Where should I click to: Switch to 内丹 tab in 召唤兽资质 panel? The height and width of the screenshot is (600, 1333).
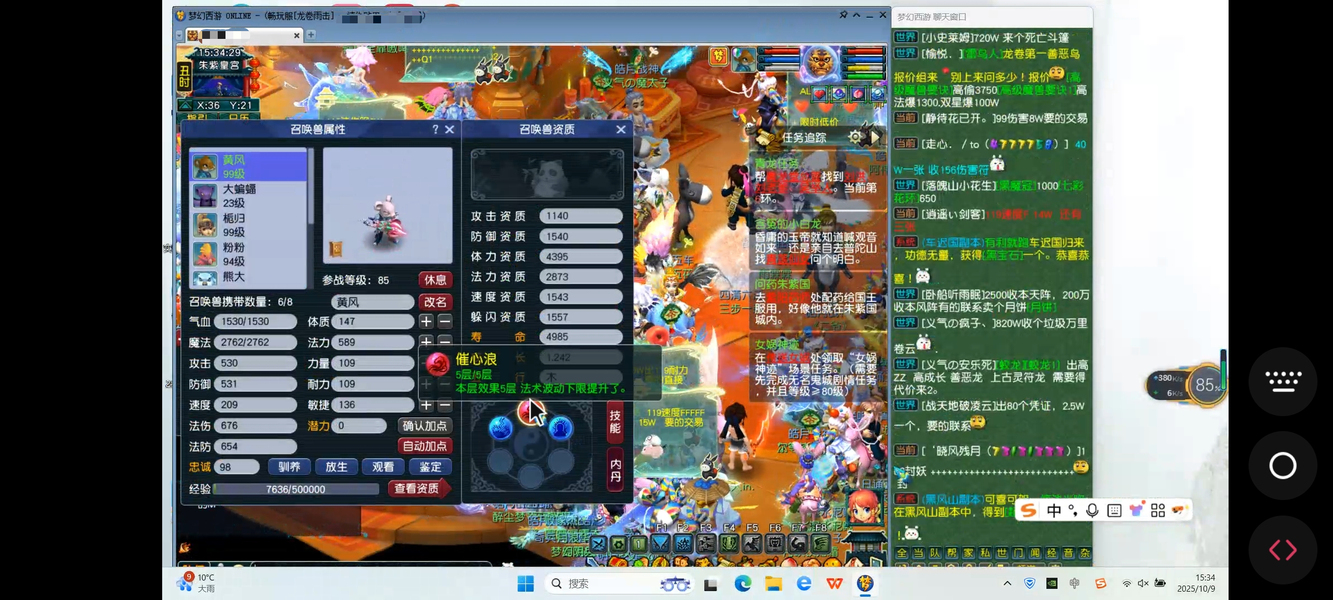(x=615, y=470)
